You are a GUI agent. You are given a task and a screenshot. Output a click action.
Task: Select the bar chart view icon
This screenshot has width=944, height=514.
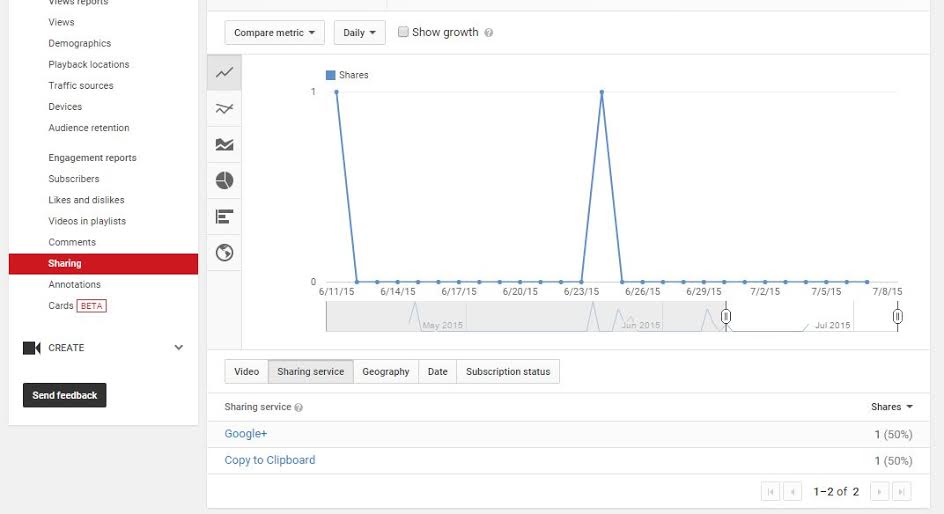click(225, 217)
